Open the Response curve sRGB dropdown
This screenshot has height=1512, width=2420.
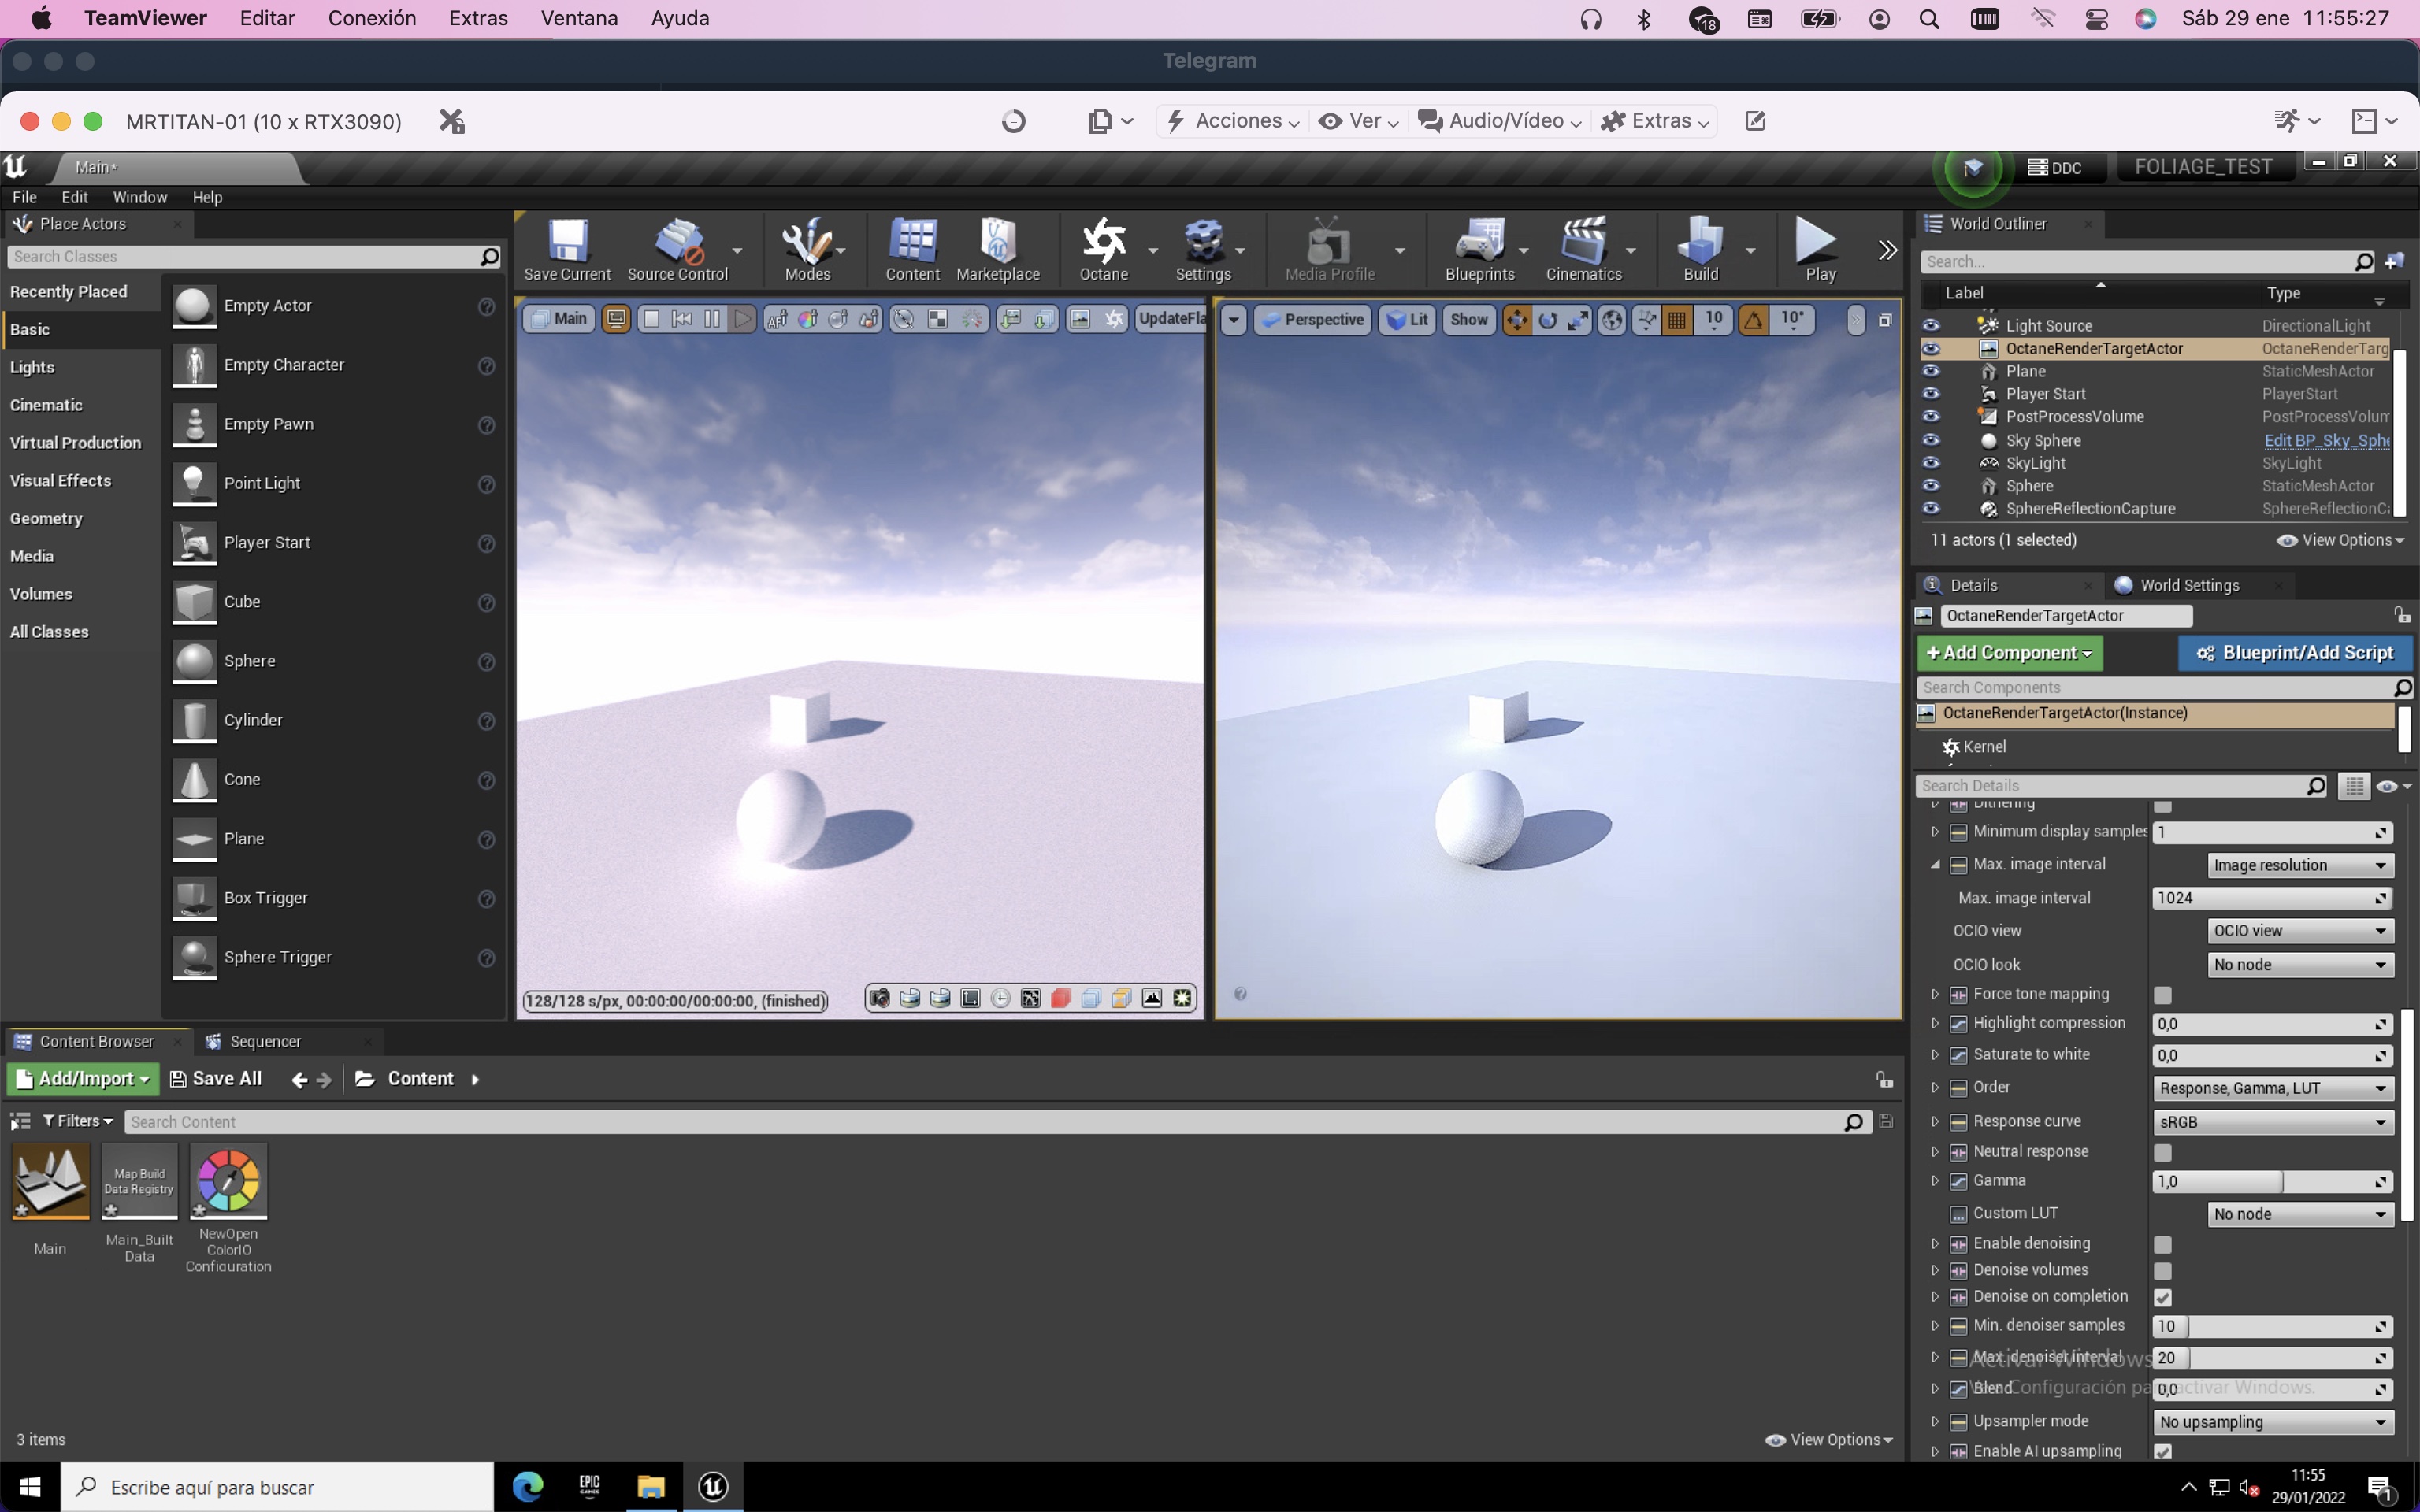2272,1122
